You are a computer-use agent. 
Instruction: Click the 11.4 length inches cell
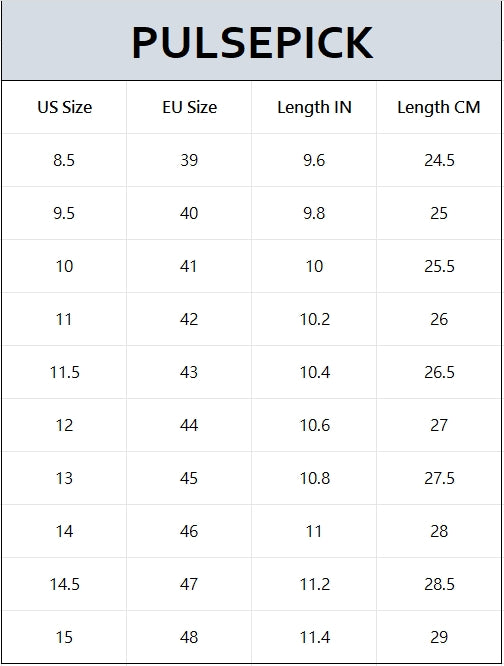coord(314,637)
